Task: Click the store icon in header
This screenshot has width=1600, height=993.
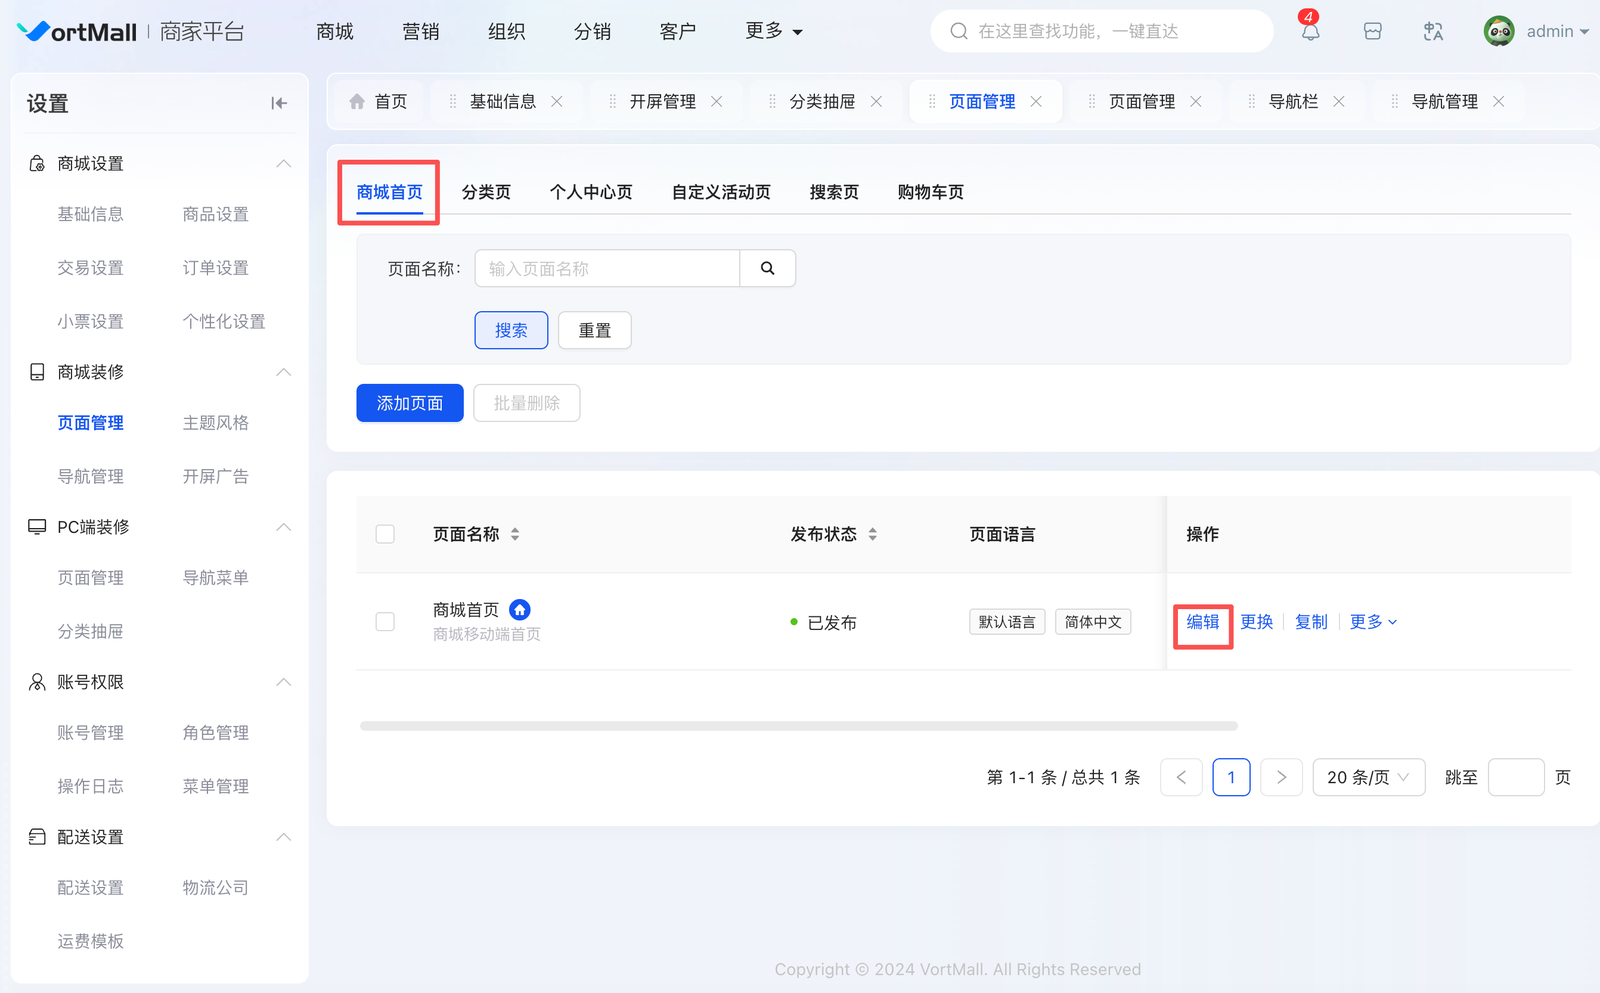Action: [1372, 32]
